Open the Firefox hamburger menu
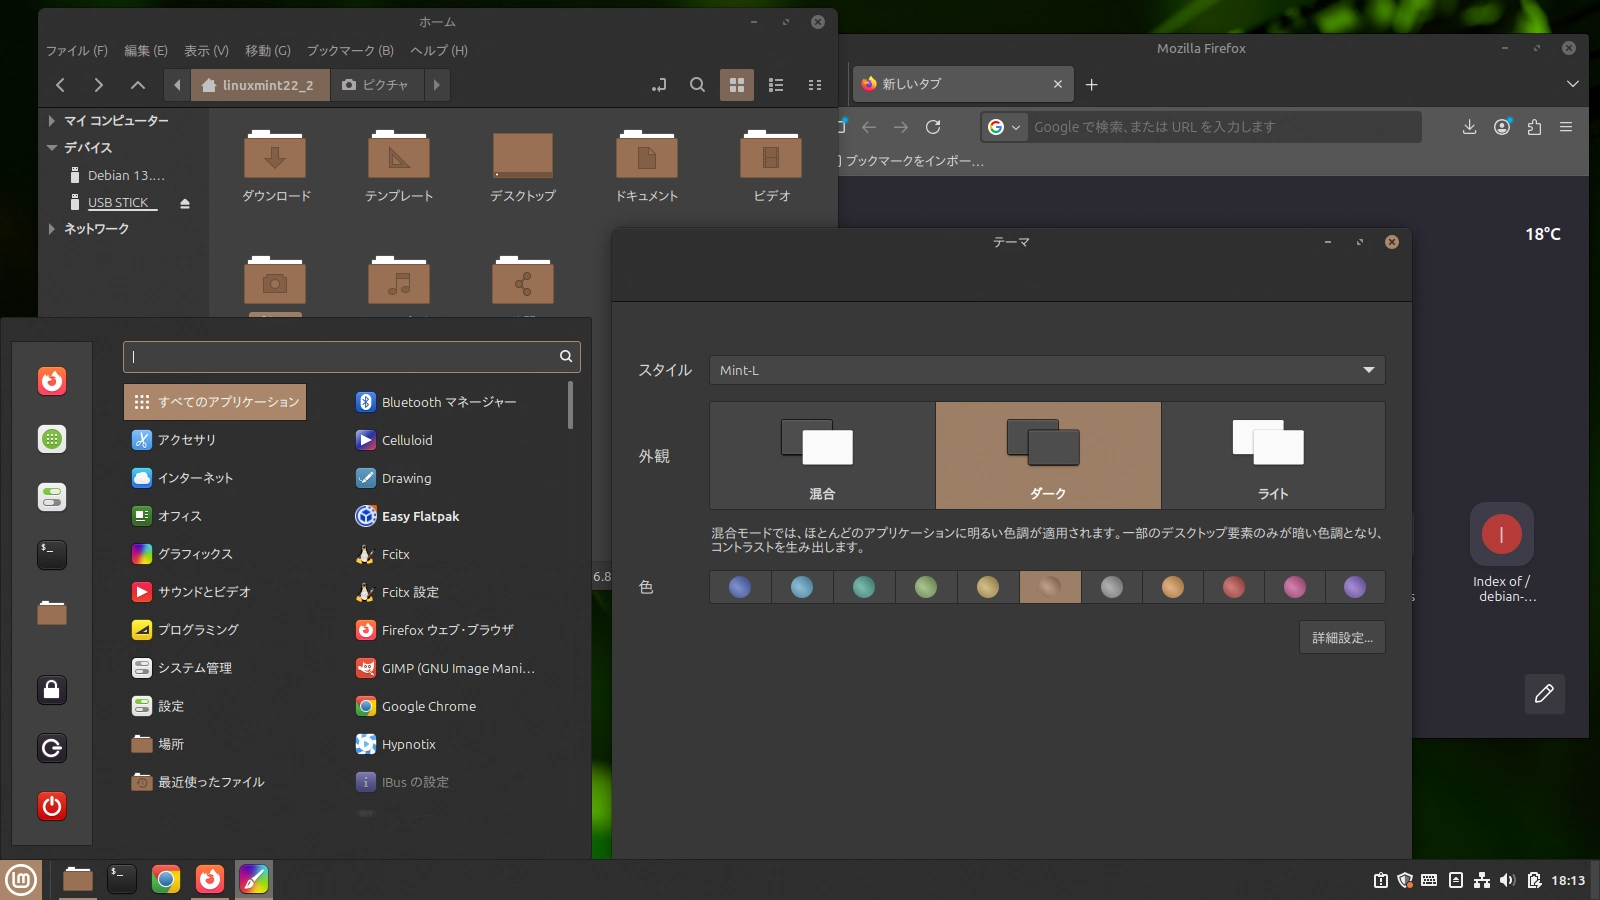Image resolution: width=1600 pixels, height=900 pixels. coord(1566,127)
